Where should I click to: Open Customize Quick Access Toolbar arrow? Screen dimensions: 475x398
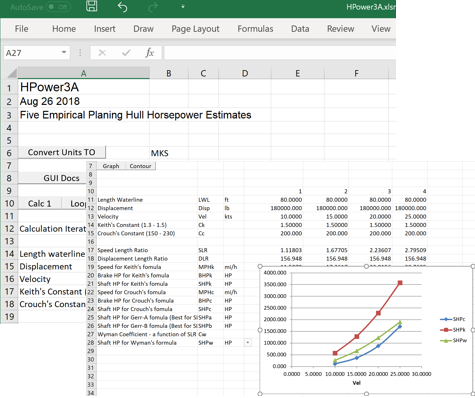pyautogui.click(x=183, y=7)
